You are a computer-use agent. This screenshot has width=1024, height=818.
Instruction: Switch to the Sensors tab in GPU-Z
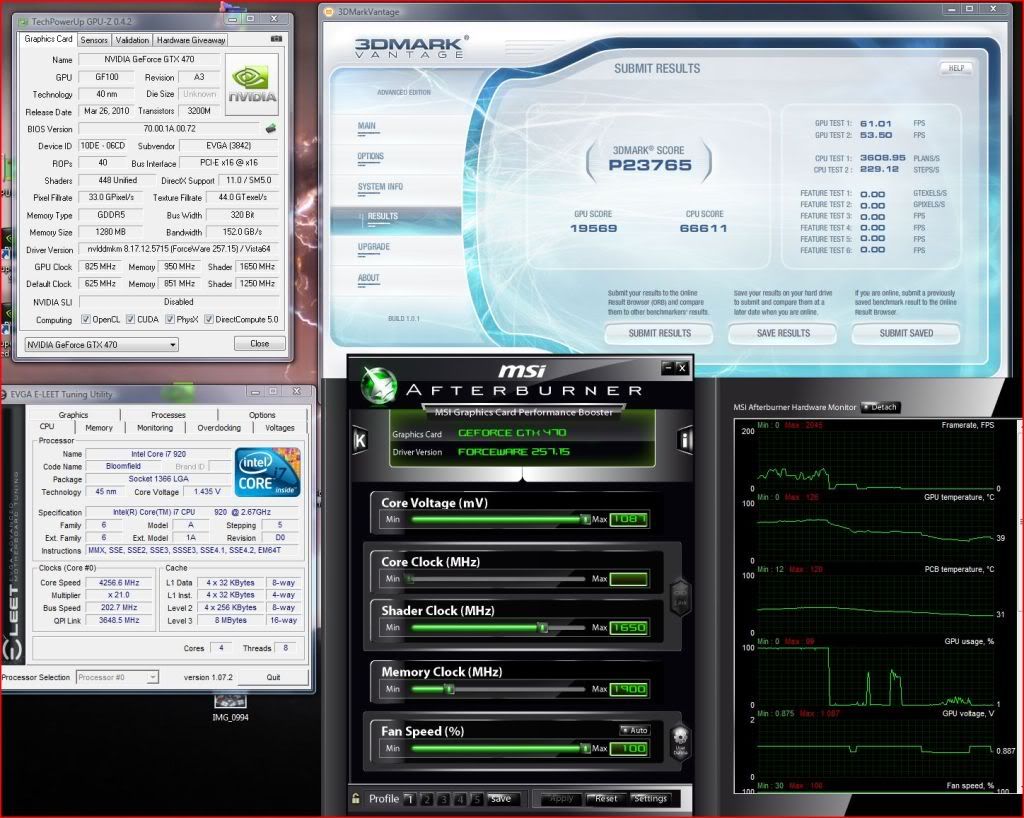pyautogui.click(x=94, y=40)
